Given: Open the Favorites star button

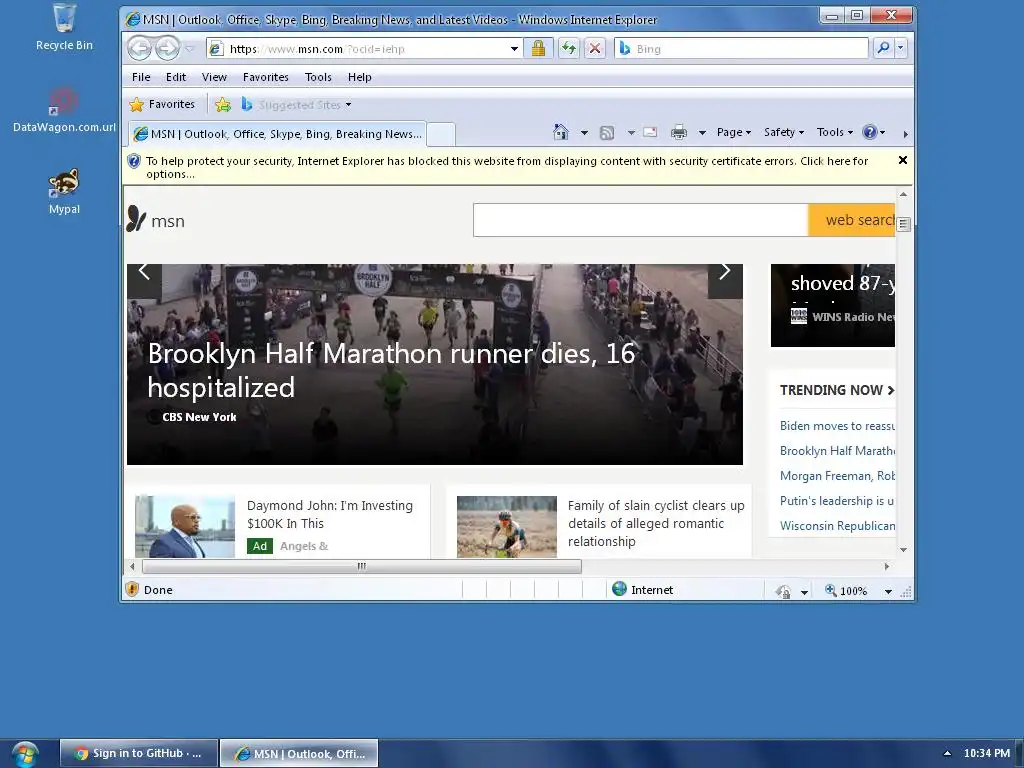Looking at the screenshot, I should tap(162, 104).
